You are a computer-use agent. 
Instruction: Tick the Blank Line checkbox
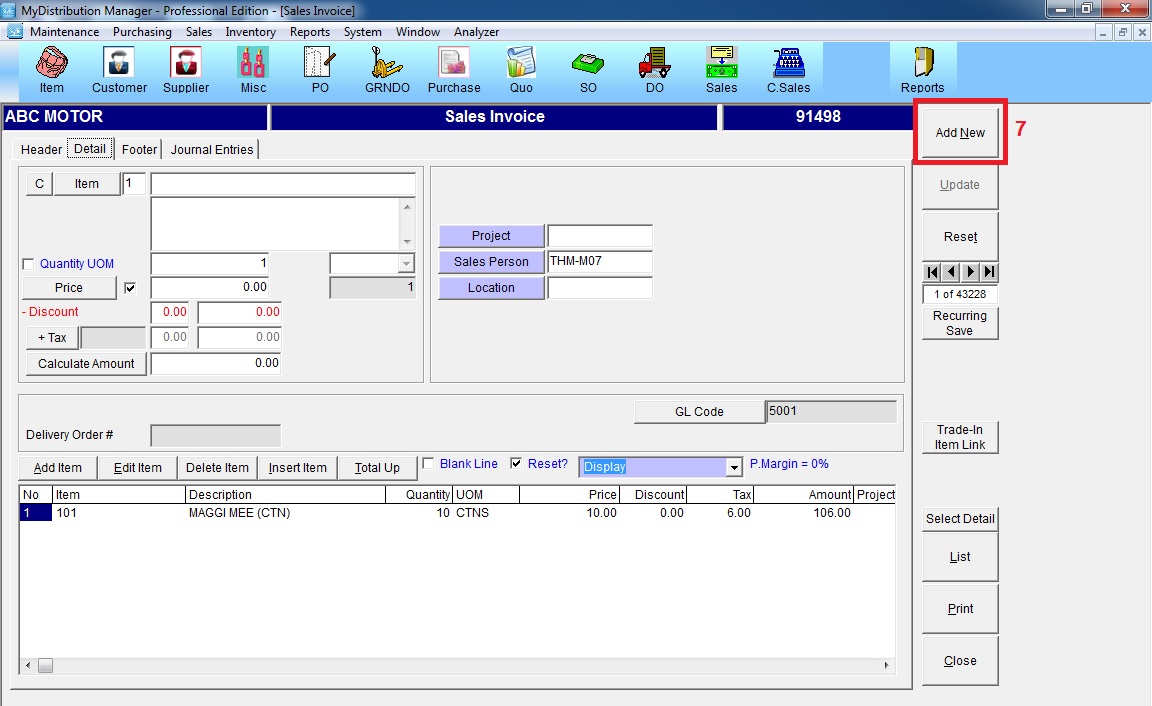(x=428, y=464)
